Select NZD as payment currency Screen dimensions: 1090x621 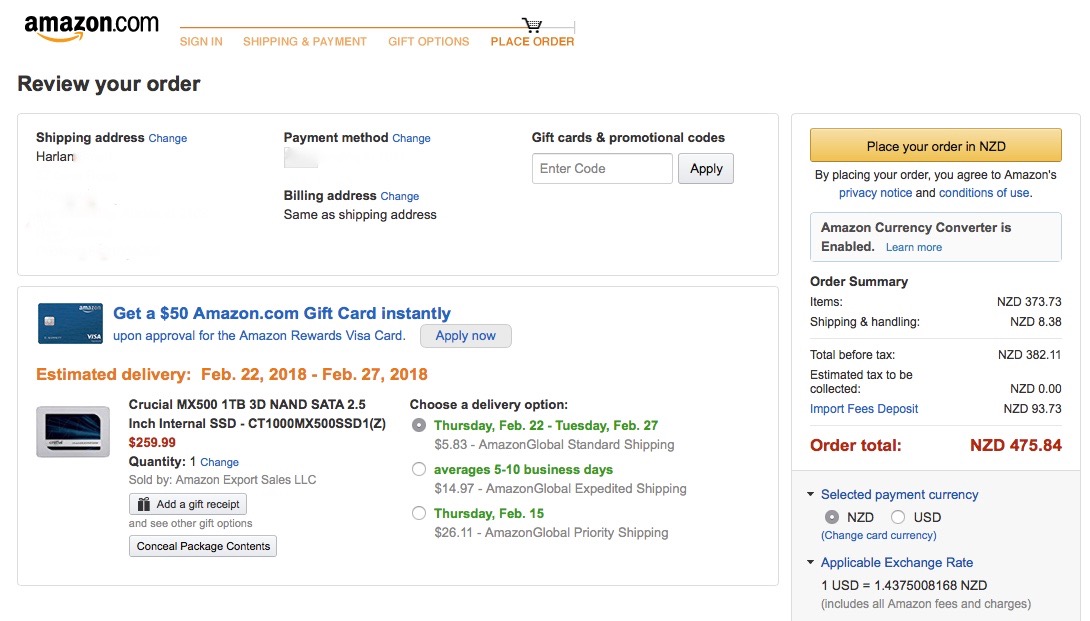[831, 517]
